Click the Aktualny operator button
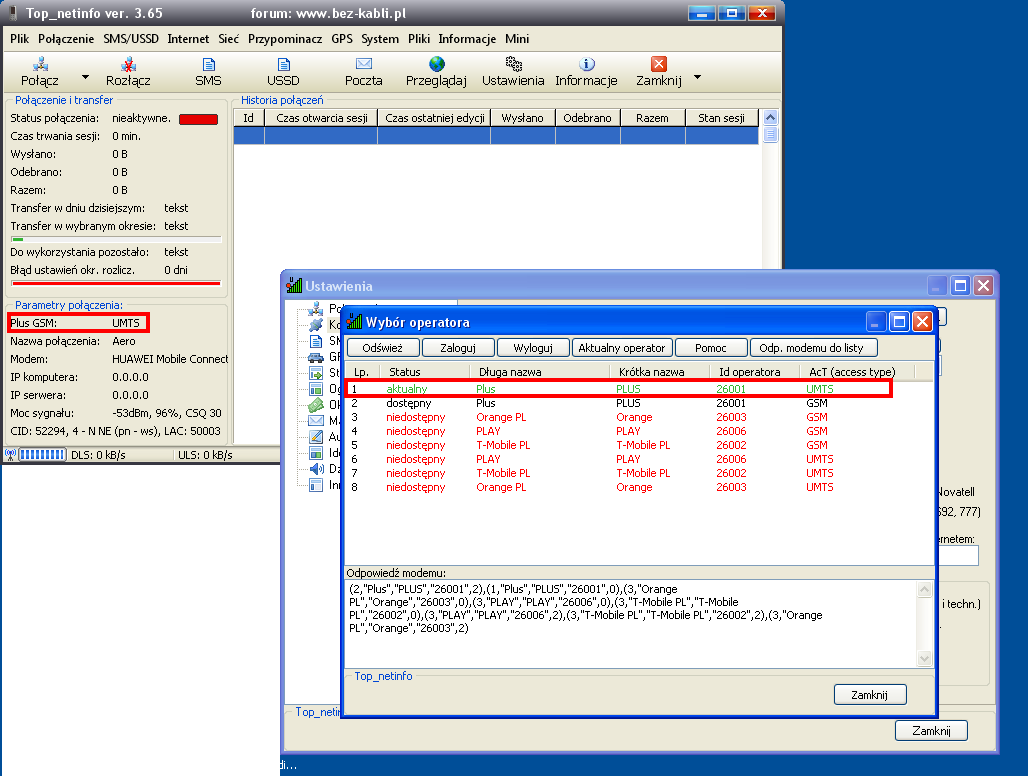1028x776 pixels. tap(620, 348)
